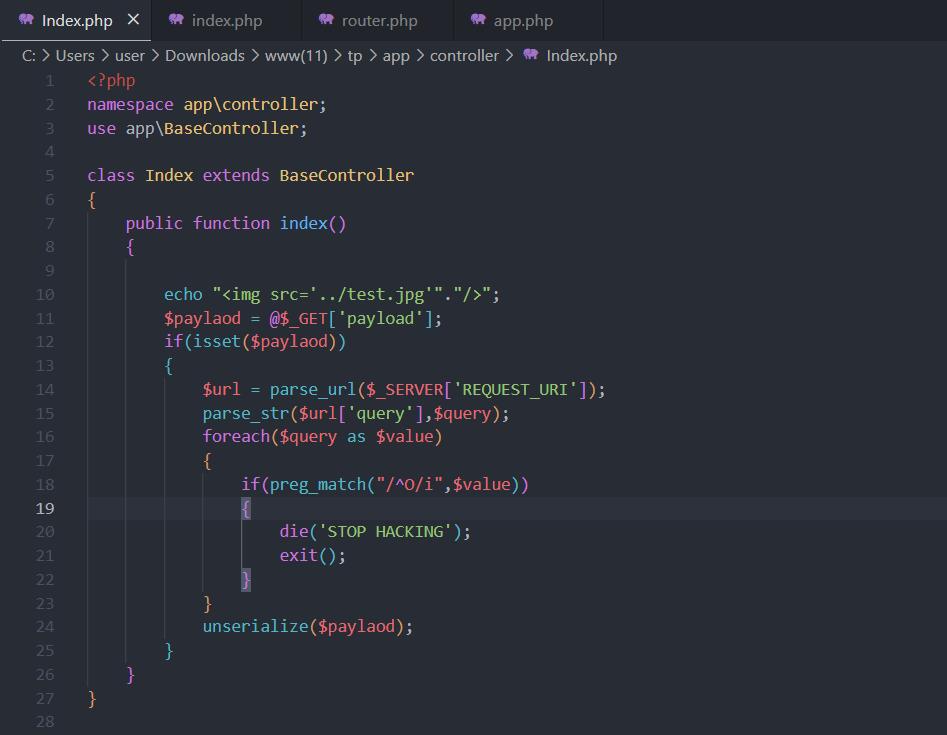Close the Index.php editor tab

133,20
